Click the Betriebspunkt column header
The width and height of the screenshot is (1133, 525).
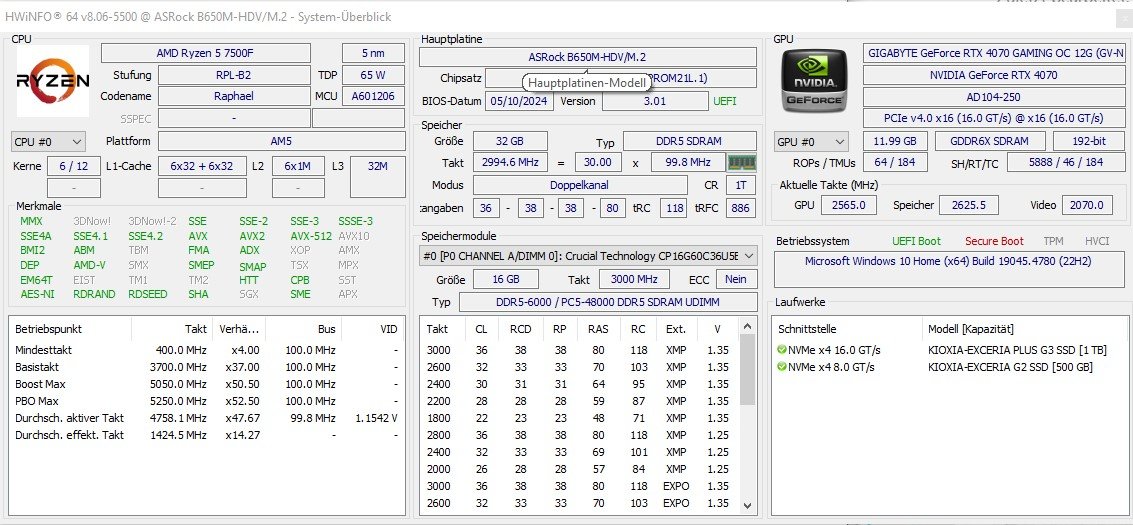(70, 329)
